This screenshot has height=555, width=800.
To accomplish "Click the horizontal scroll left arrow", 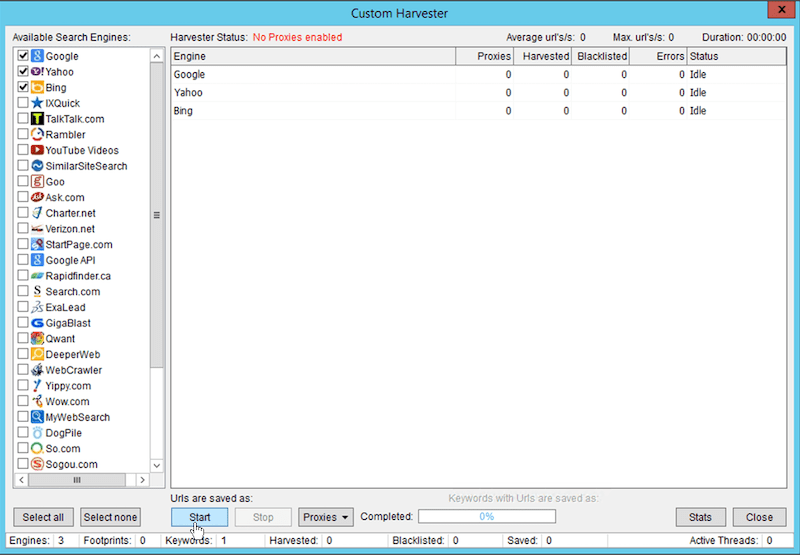I will click(x=21, y=480).
